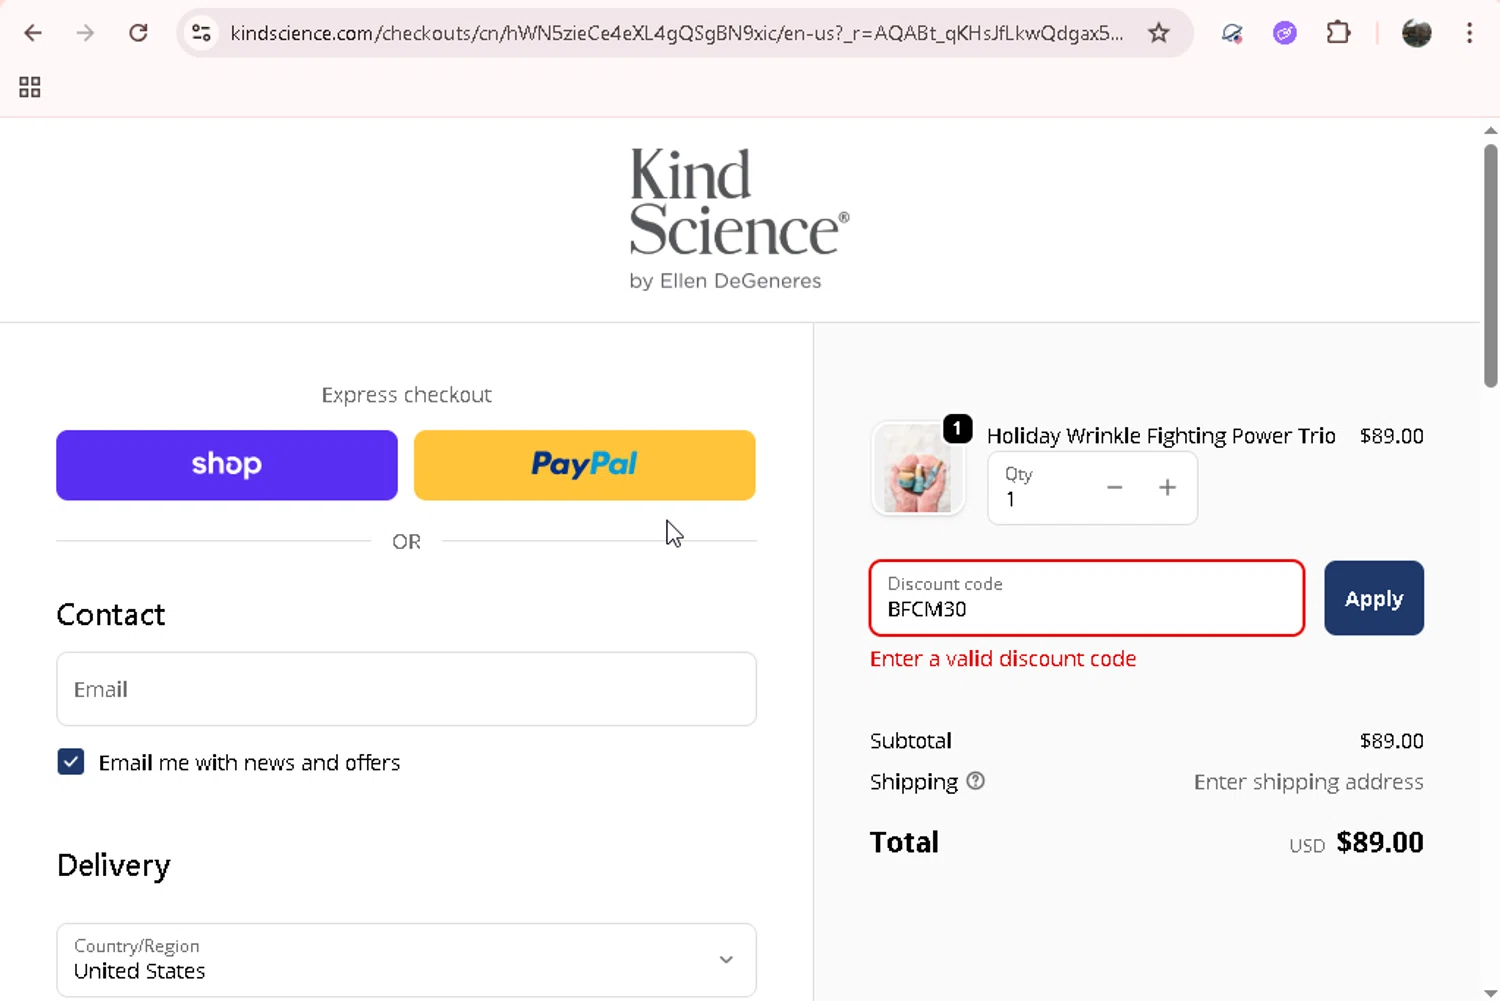Click the Holiday Wrinkle Fighting Power Trio thumbnail
Screen dimensions: 1500x1001
coord(918,468)
